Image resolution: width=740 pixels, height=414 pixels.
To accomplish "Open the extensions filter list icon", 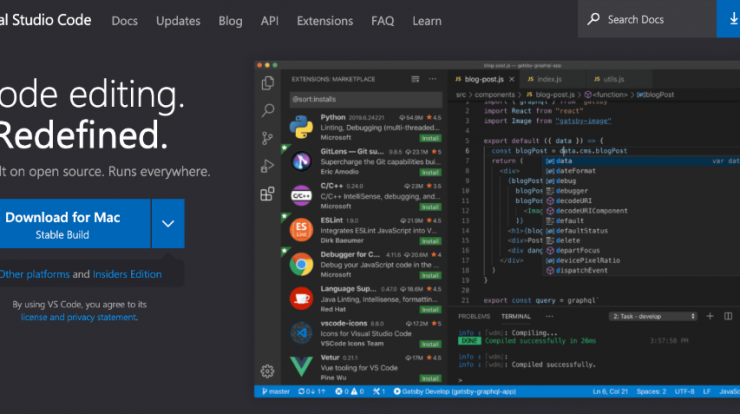I will tap(415, 79).
